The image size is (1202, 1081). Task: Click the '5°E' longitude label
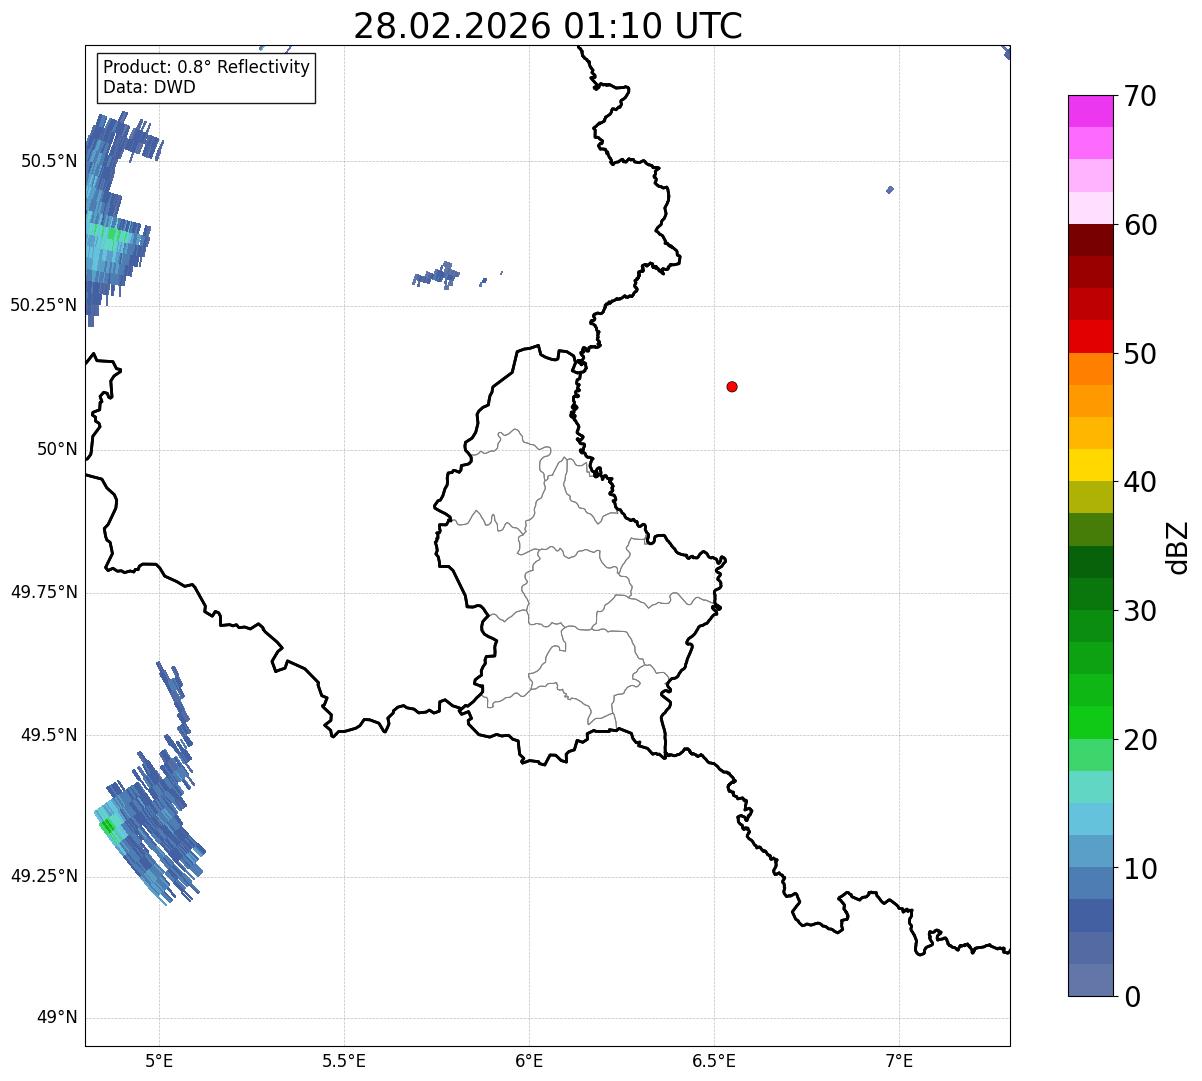(159, 1060)
